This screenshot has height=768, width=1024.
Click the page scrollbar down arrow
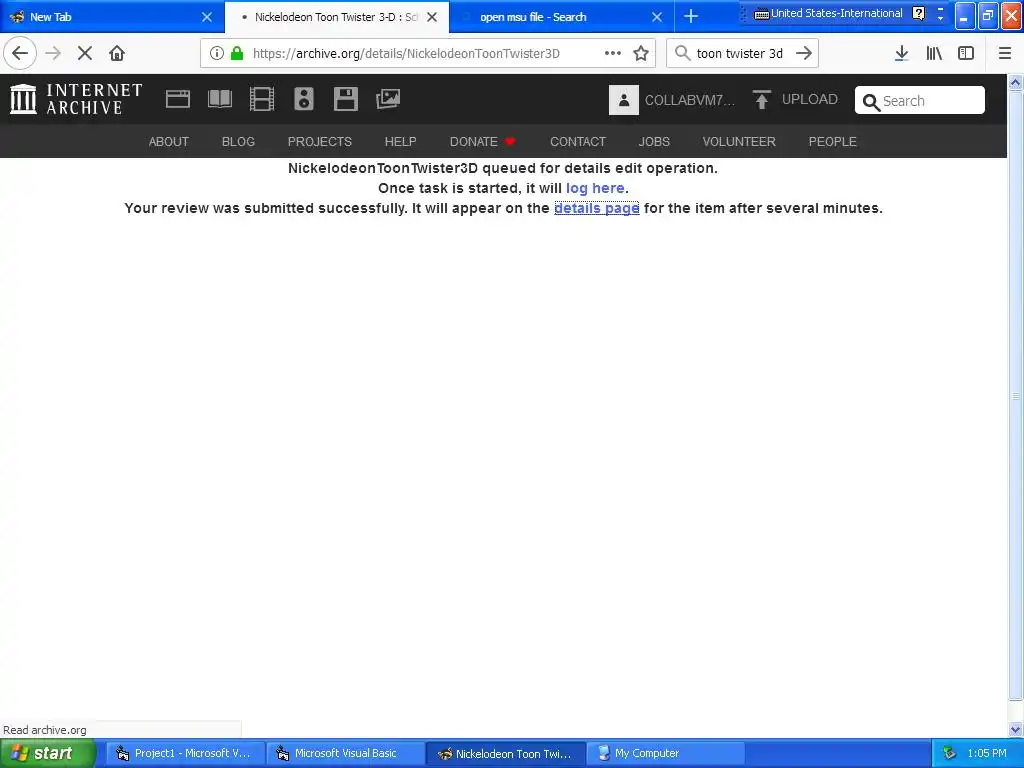[x=1016, y=730]
